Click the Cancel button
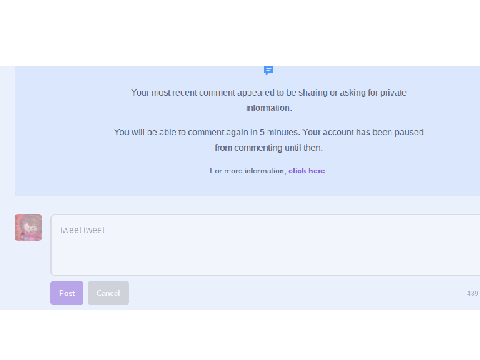 (x=108, y=293)
